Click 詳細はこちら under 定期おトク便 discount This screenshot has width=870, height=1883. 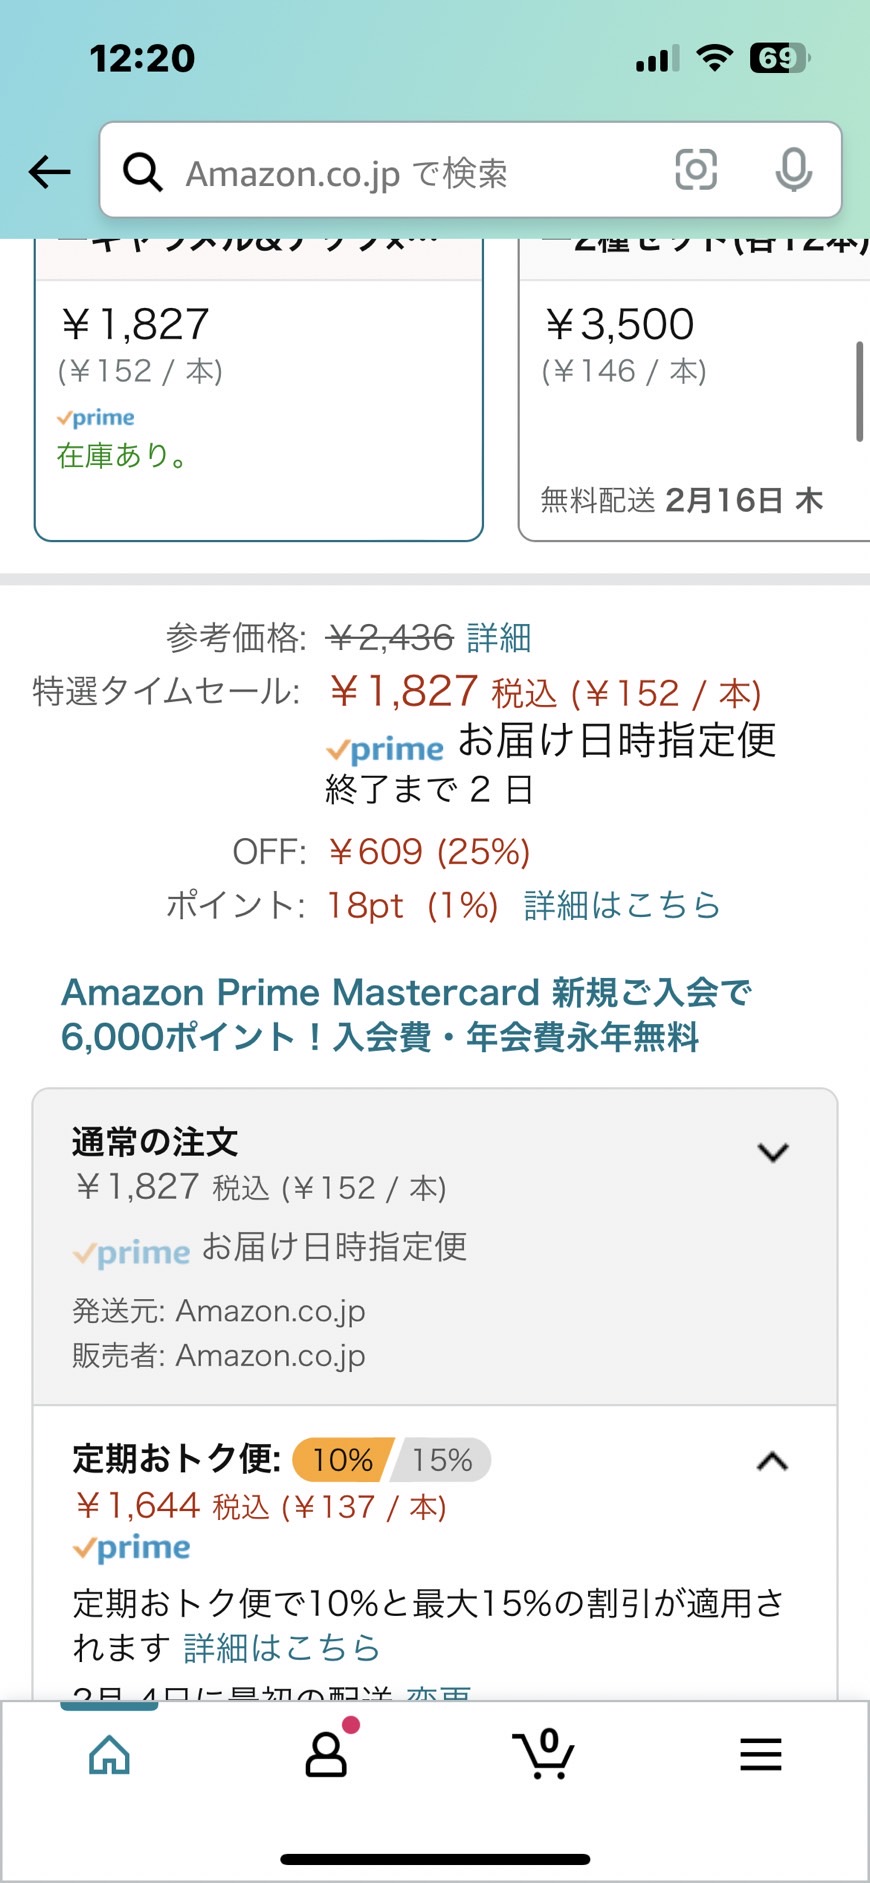tap(282, 1647)
